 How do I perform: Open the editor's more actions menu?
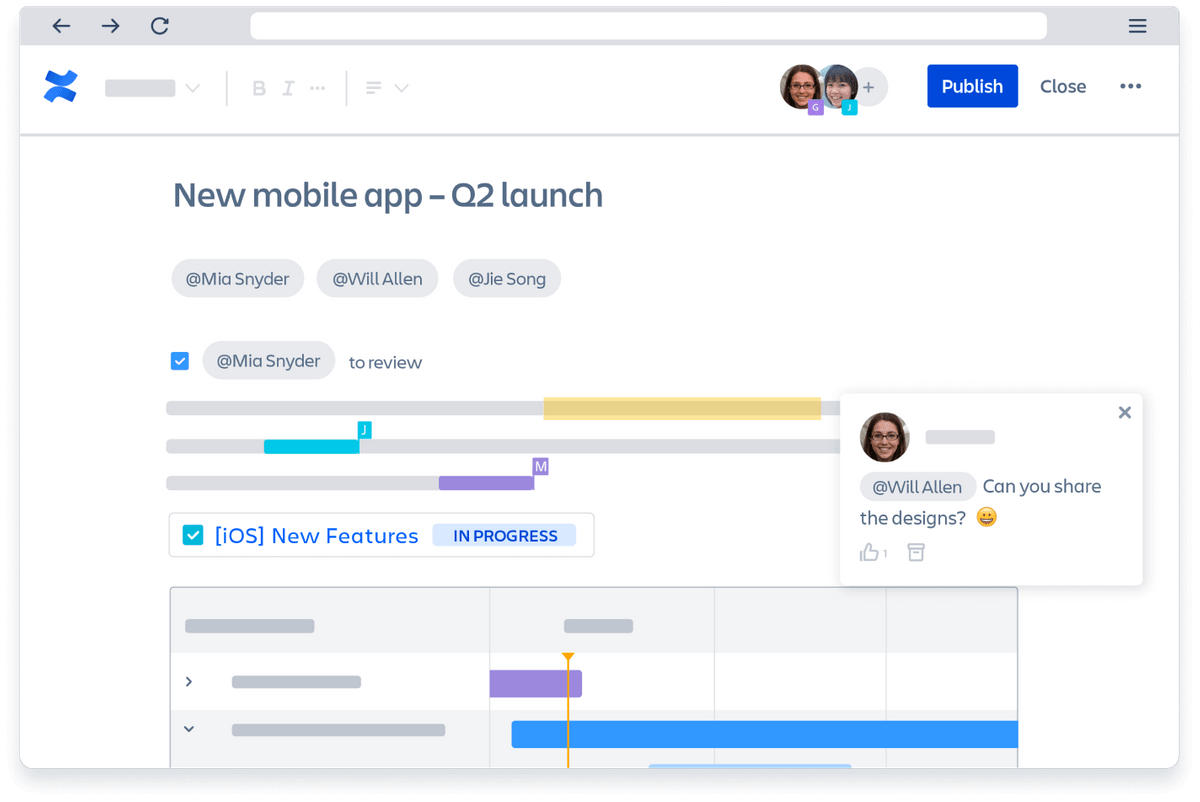coord(1131,87)
